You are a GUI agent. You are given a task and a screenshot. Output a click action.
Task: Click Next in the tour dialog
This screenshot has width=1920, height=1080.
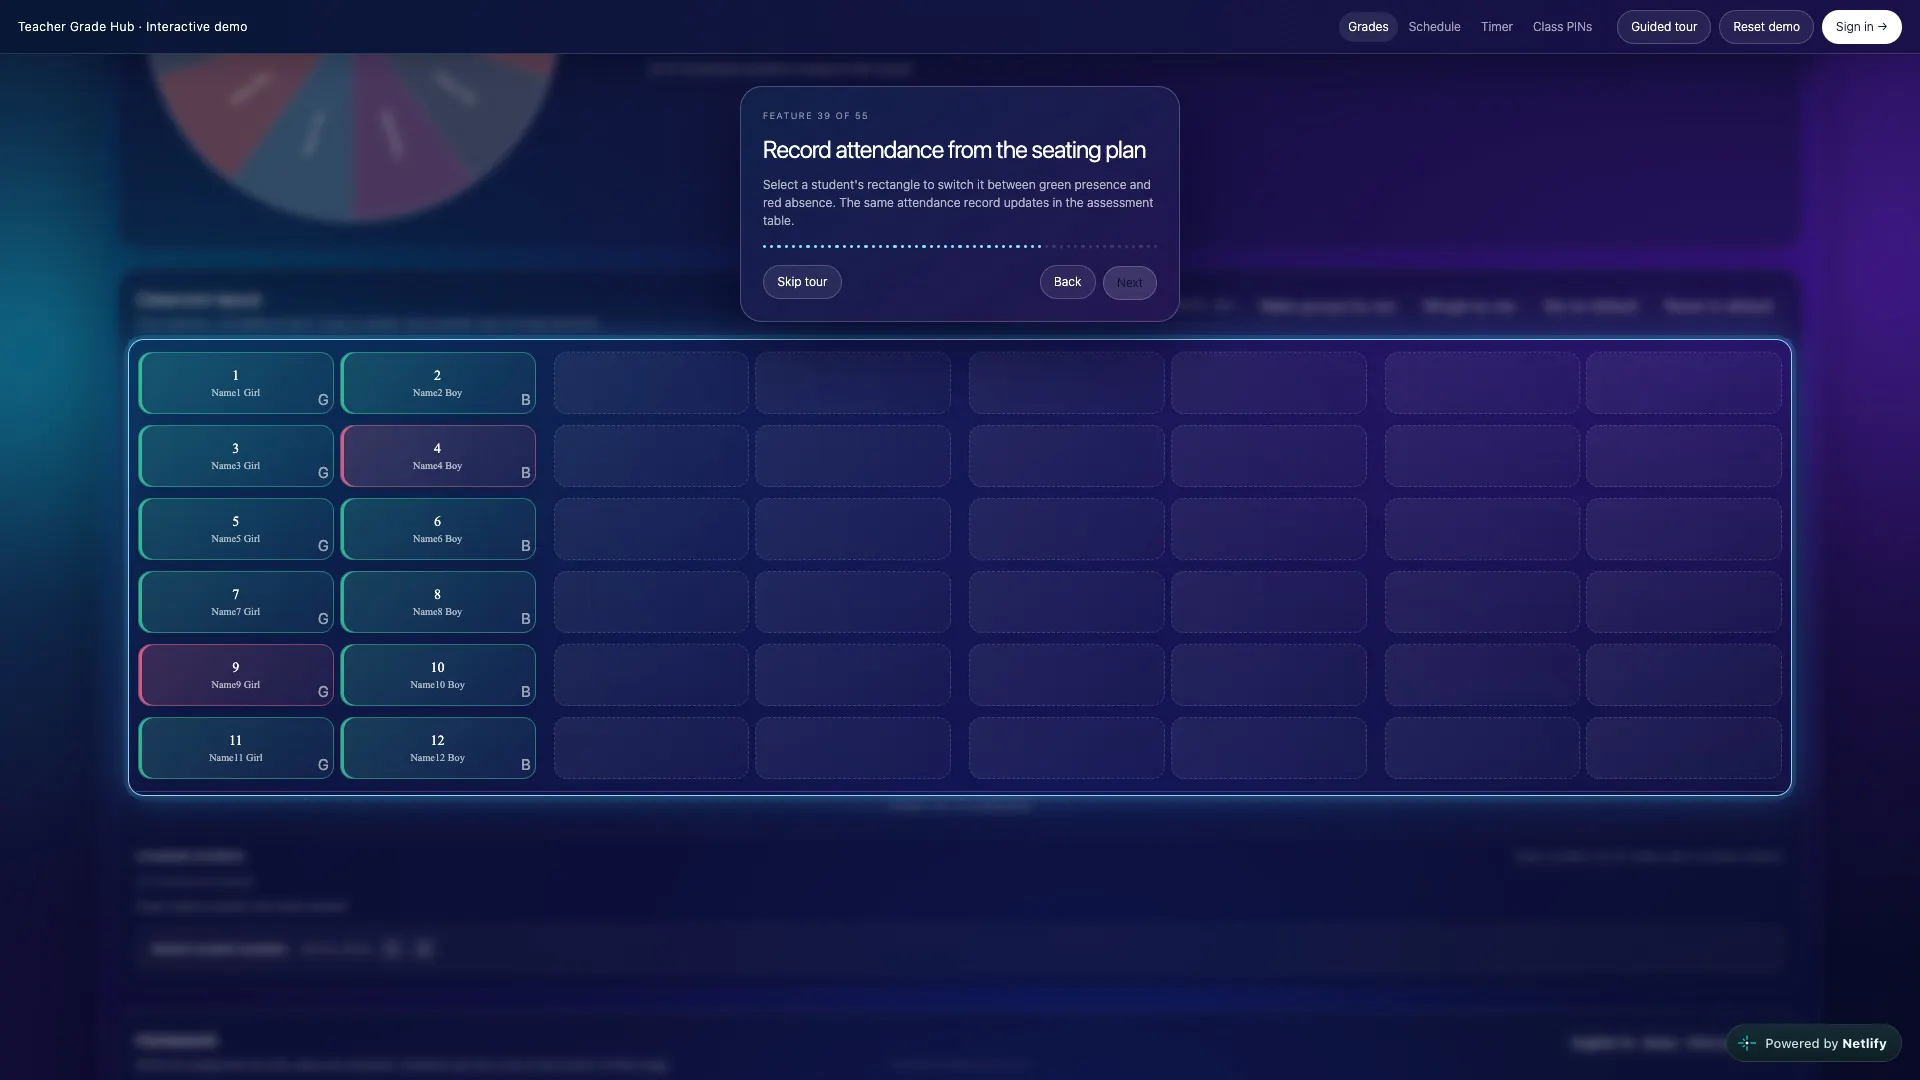tap(1129, 283)
